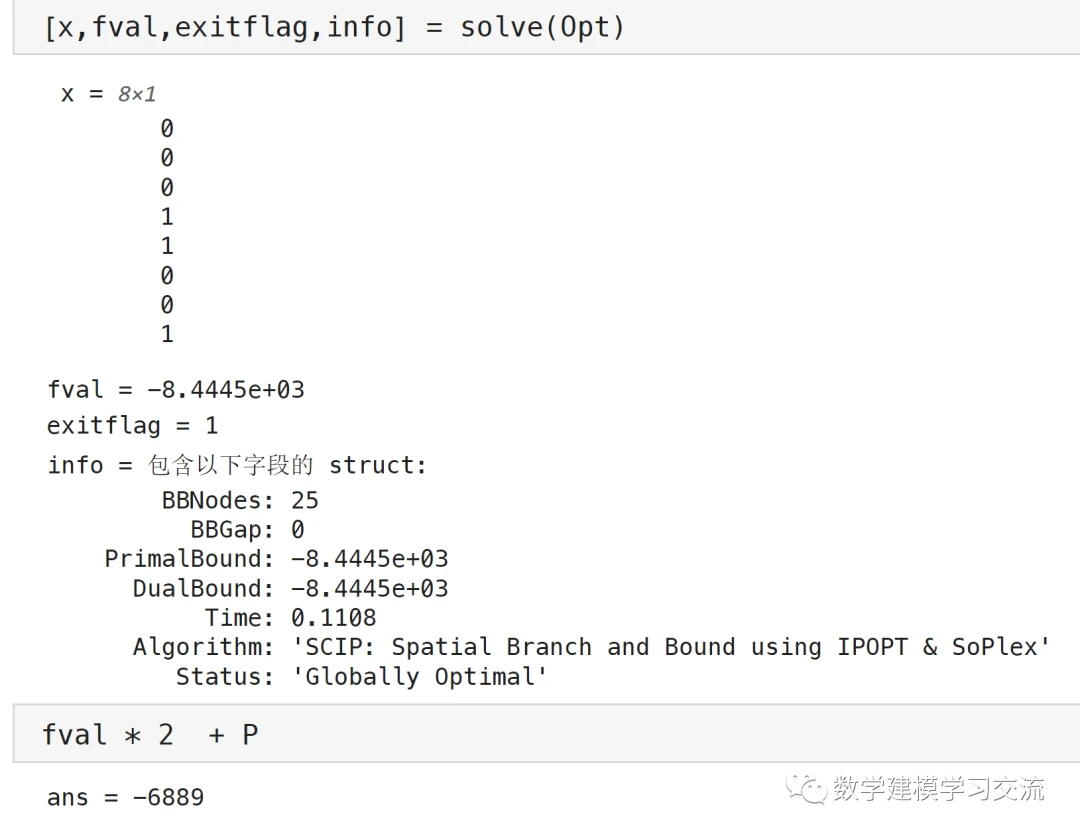
Task: Select the 8×1 size label beside x
Action: (x=137, y=94)
